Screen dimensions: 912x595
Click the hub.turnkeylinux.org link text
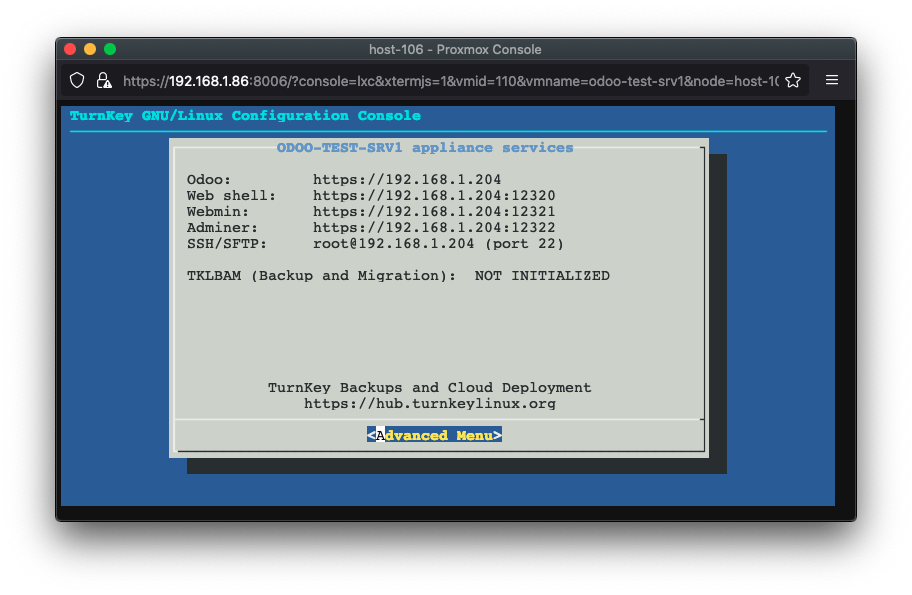[x=430, y=404]
